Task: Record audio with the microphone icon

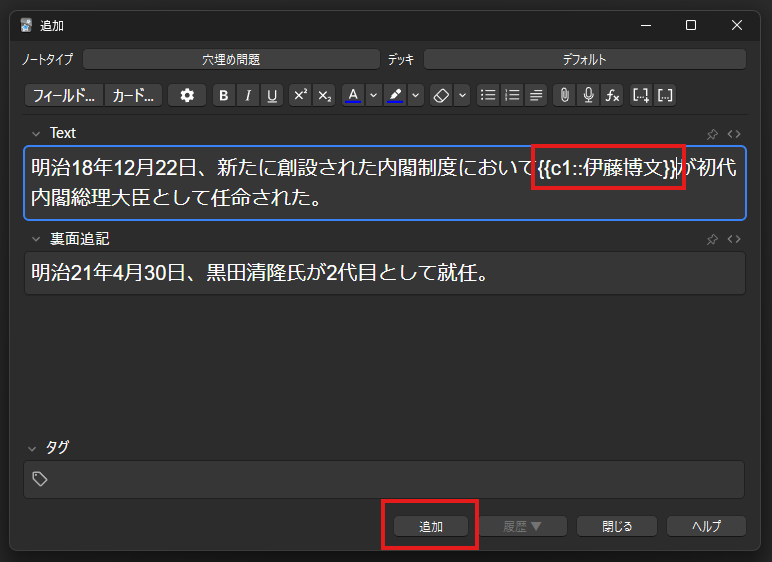Action: click(x=588, y=96)
